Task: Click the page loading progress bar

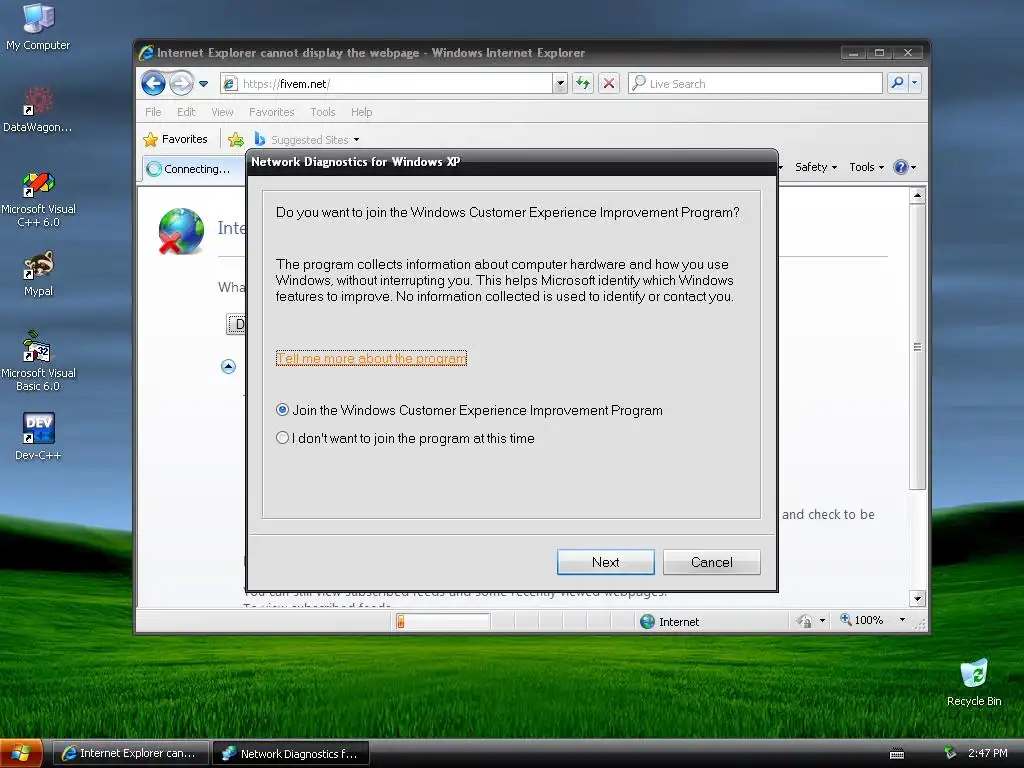Action: click(443, 621)
